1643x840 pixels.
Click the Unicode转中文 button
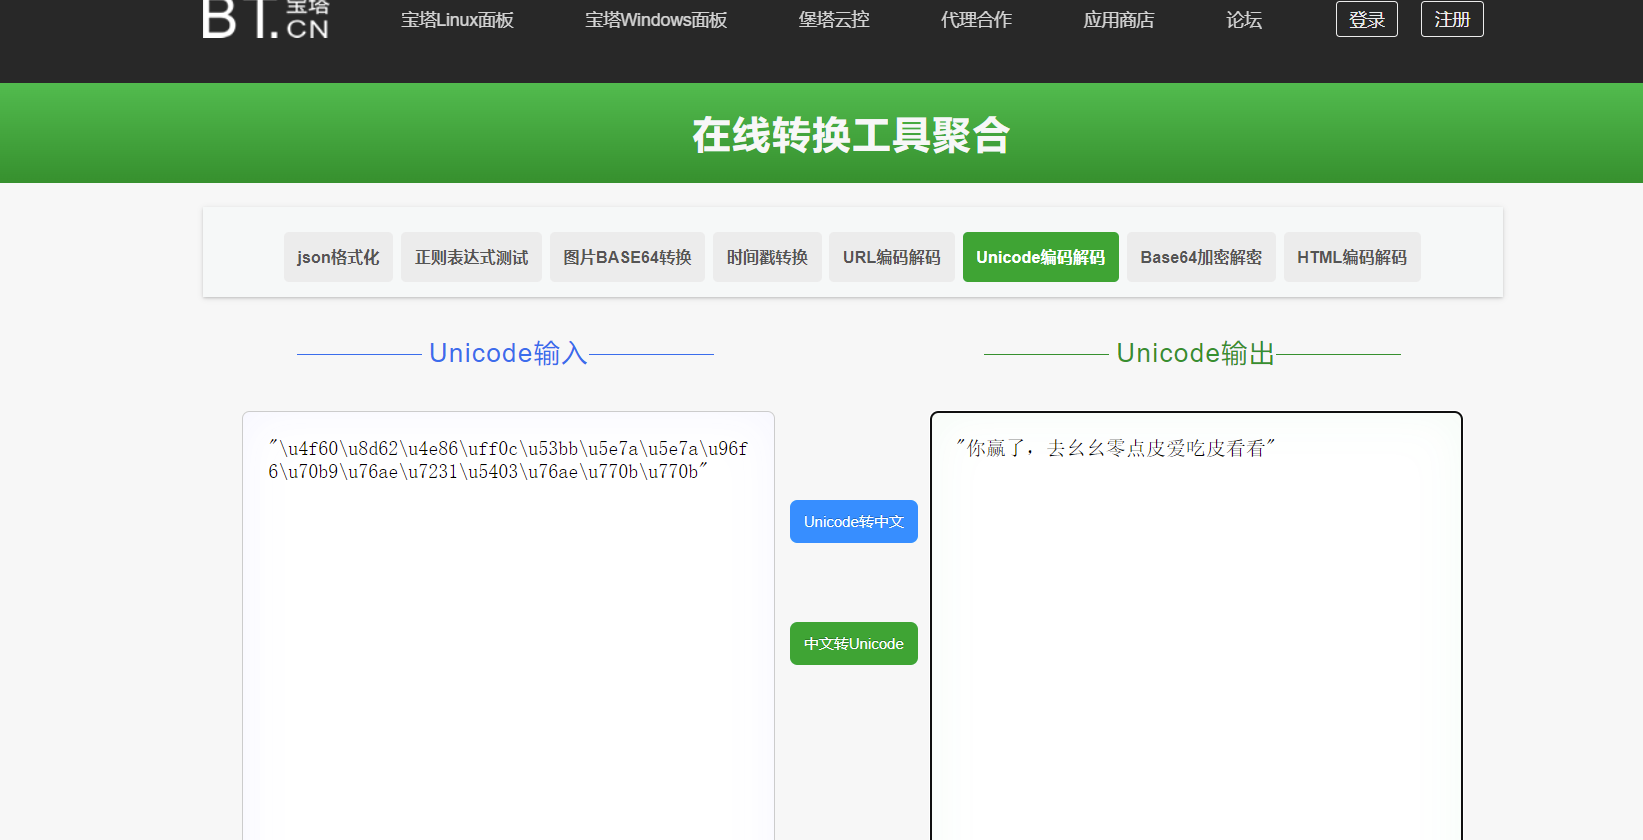[854, 522]
